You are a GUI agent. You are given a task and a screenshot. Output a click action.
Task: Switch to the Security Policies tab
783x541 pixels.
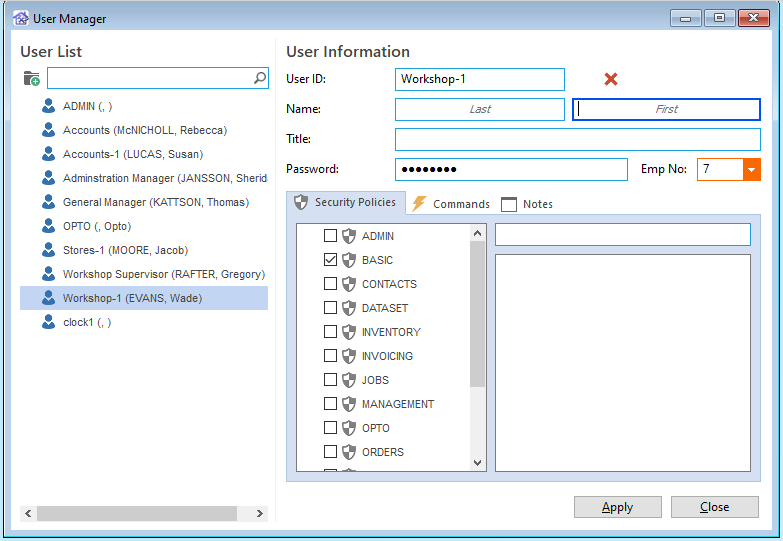(346, 202)
